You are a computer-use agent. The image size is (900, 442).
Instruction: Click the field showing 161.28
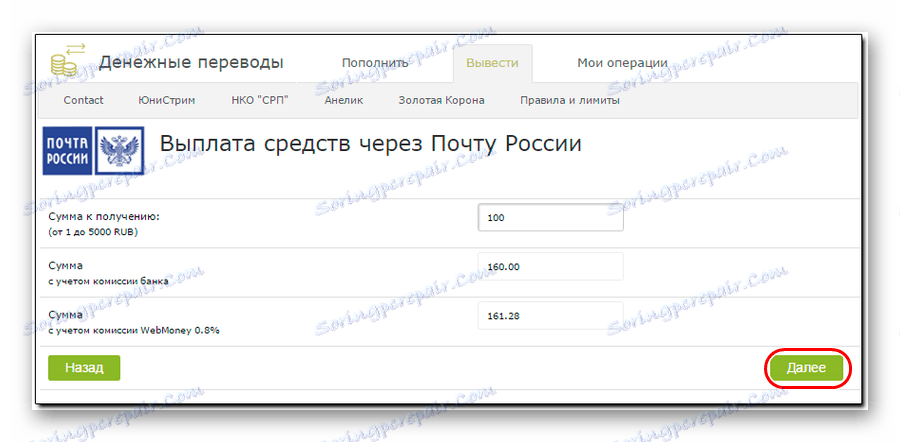550,316
